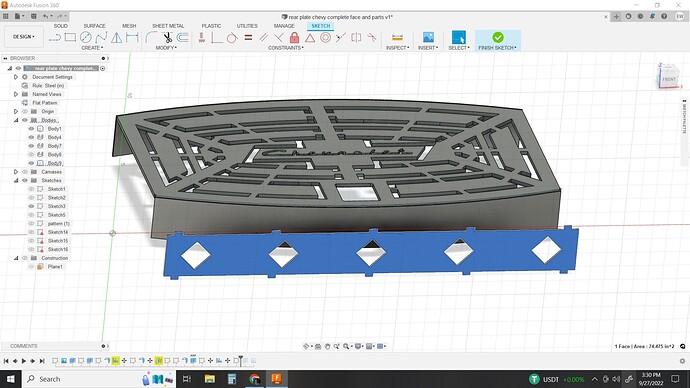The height and width of the screenshot is (388, 690).
Task: Select the Trim scissors tool
Action: [x=167, y=37]
